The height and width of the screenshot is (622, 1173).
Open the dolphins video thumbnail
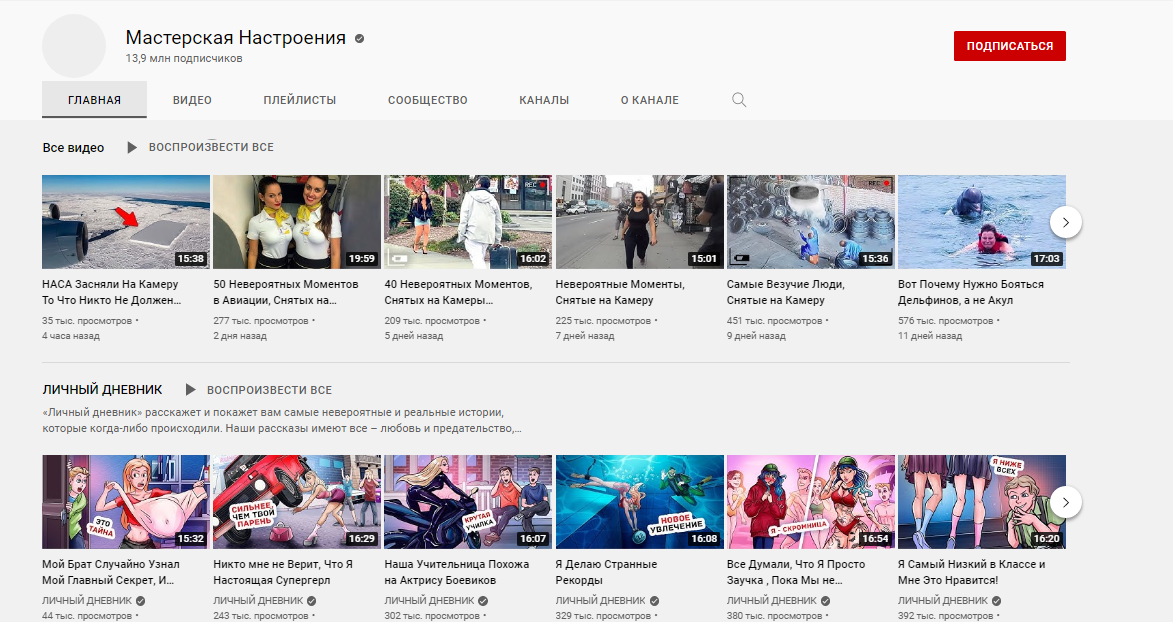(981, 222)
